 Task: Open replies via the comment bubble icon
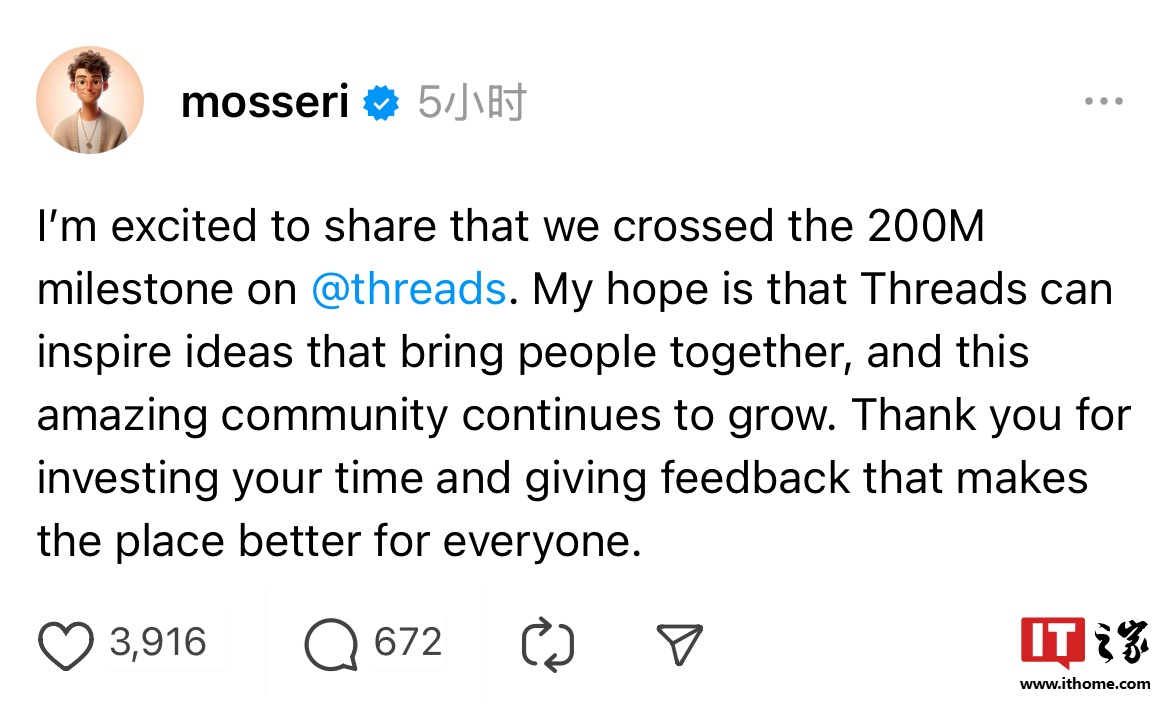click(x=331, y=645)
